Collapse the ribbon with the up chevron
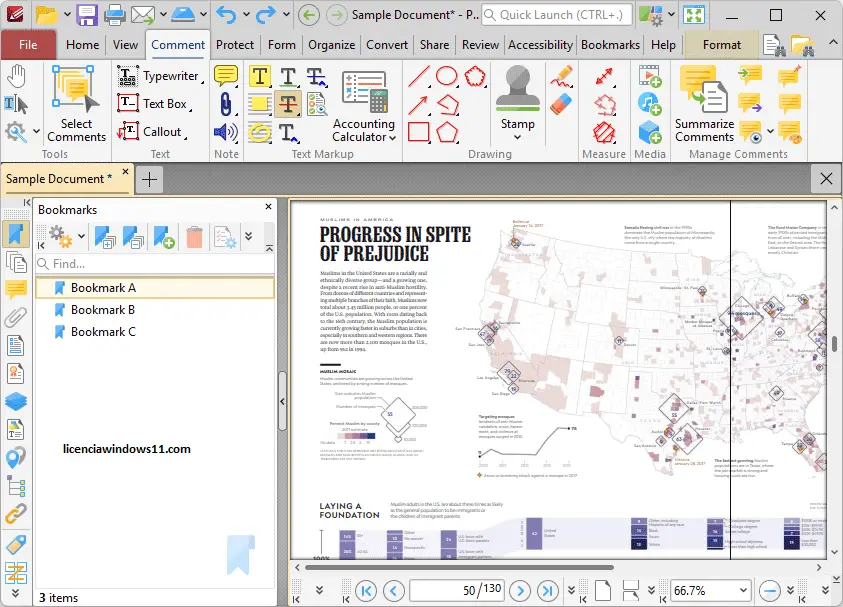 pyautogui.click(x=833, y=42)
